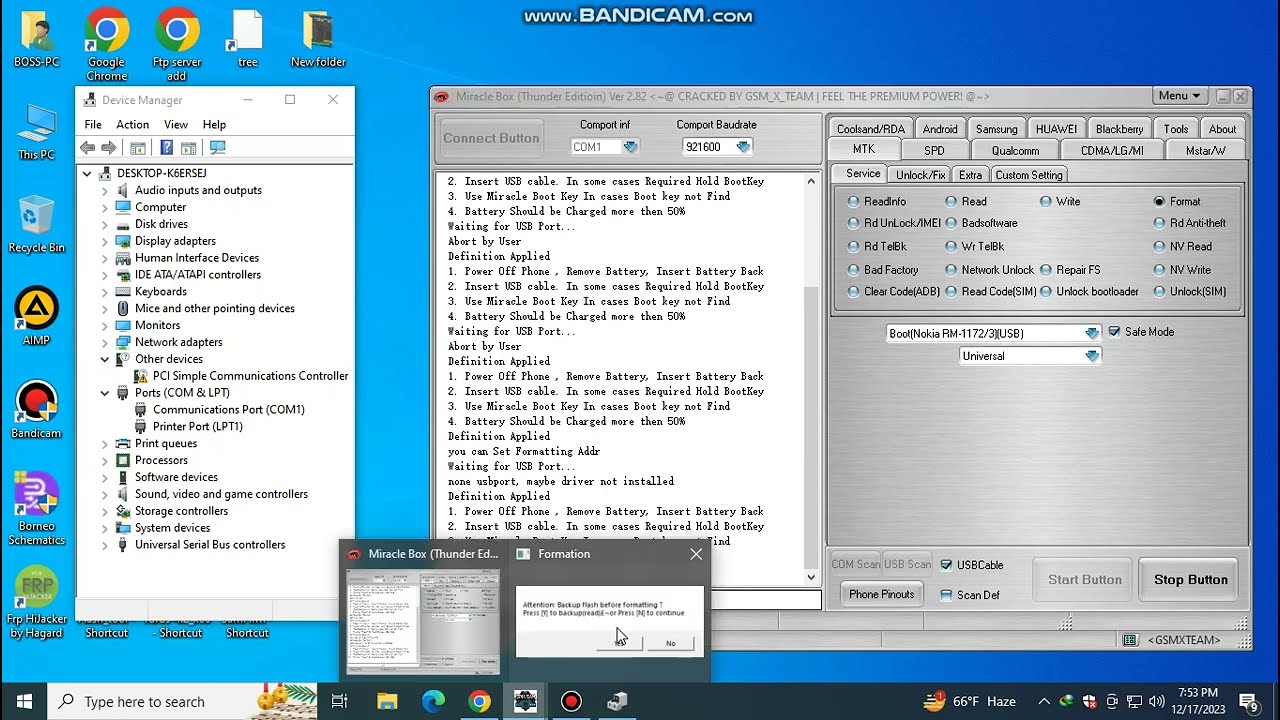Image resolution: width=1280 pixels, height=720 pixels.
Task: Choose the Network Unlock radio button
Action: click(x=990, y=270)
